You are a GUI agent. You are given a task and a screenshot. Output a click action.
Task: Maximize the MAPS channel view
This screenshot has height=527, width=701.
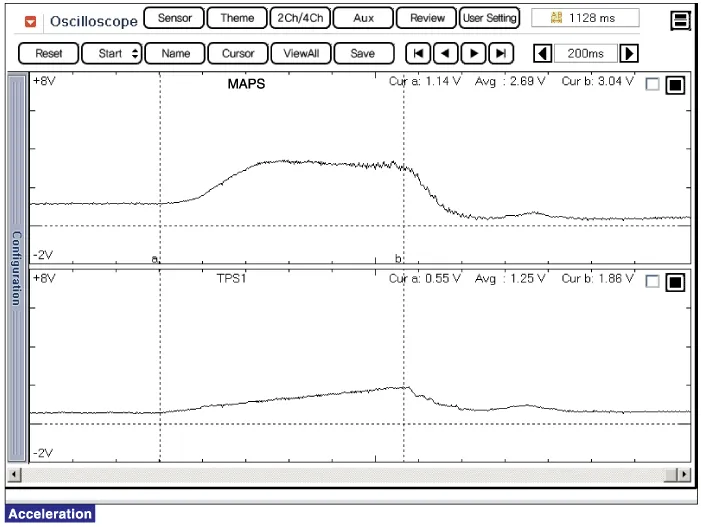pyautogui.click(x=675, y=86)
